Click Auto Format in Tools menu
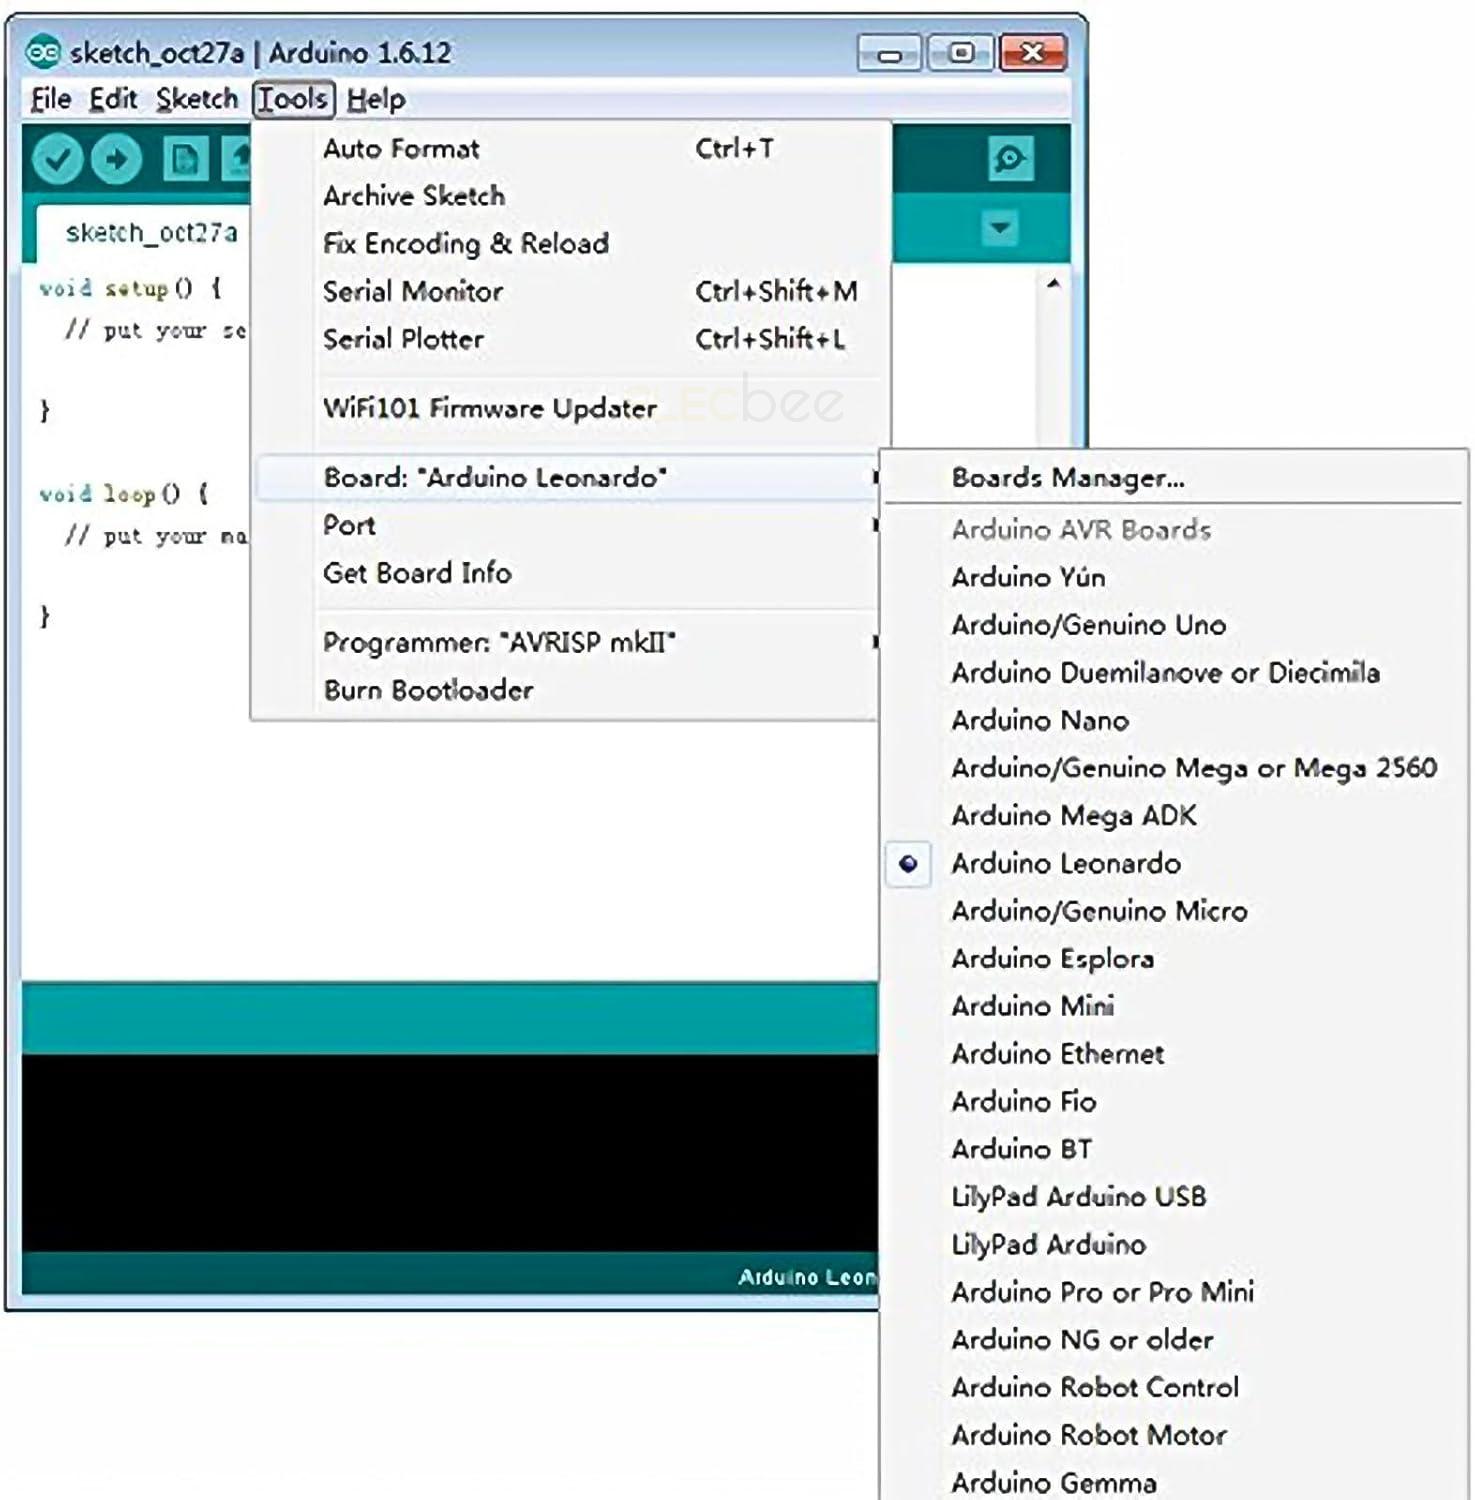Screen dimensions: 1475x1500 (401, 149)
